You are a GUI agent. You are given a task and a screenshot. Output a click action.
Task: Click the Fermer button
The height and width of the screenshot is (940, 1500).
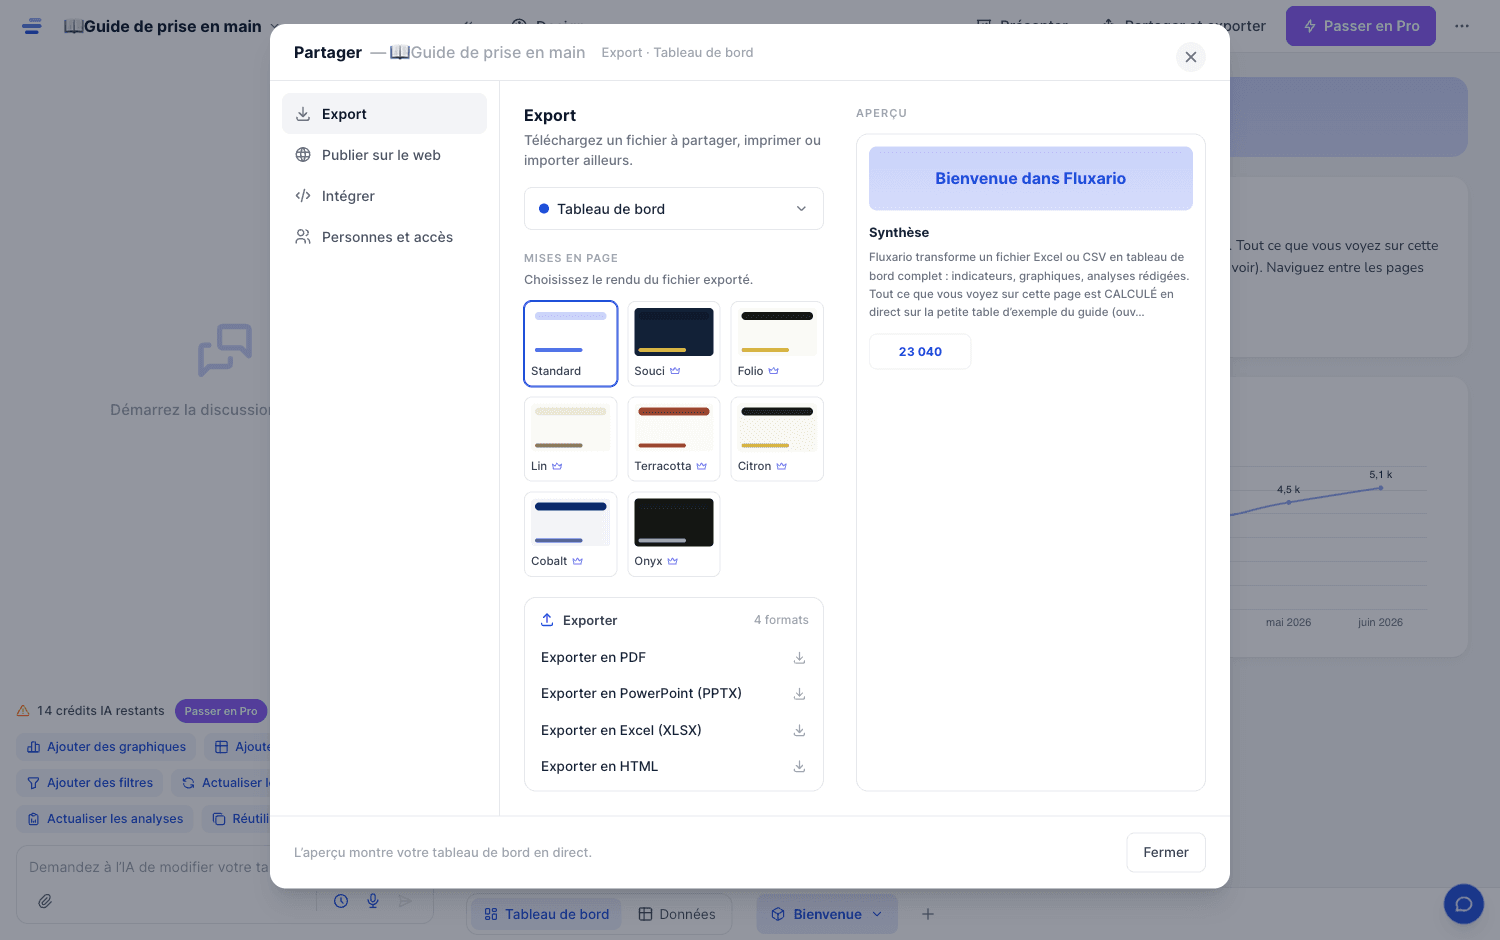[x=1166, y=852]
